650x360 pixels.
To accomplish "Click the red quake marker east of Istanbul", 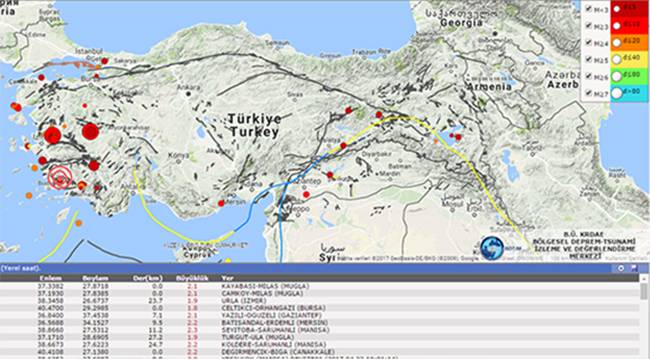I will point(104,61).
